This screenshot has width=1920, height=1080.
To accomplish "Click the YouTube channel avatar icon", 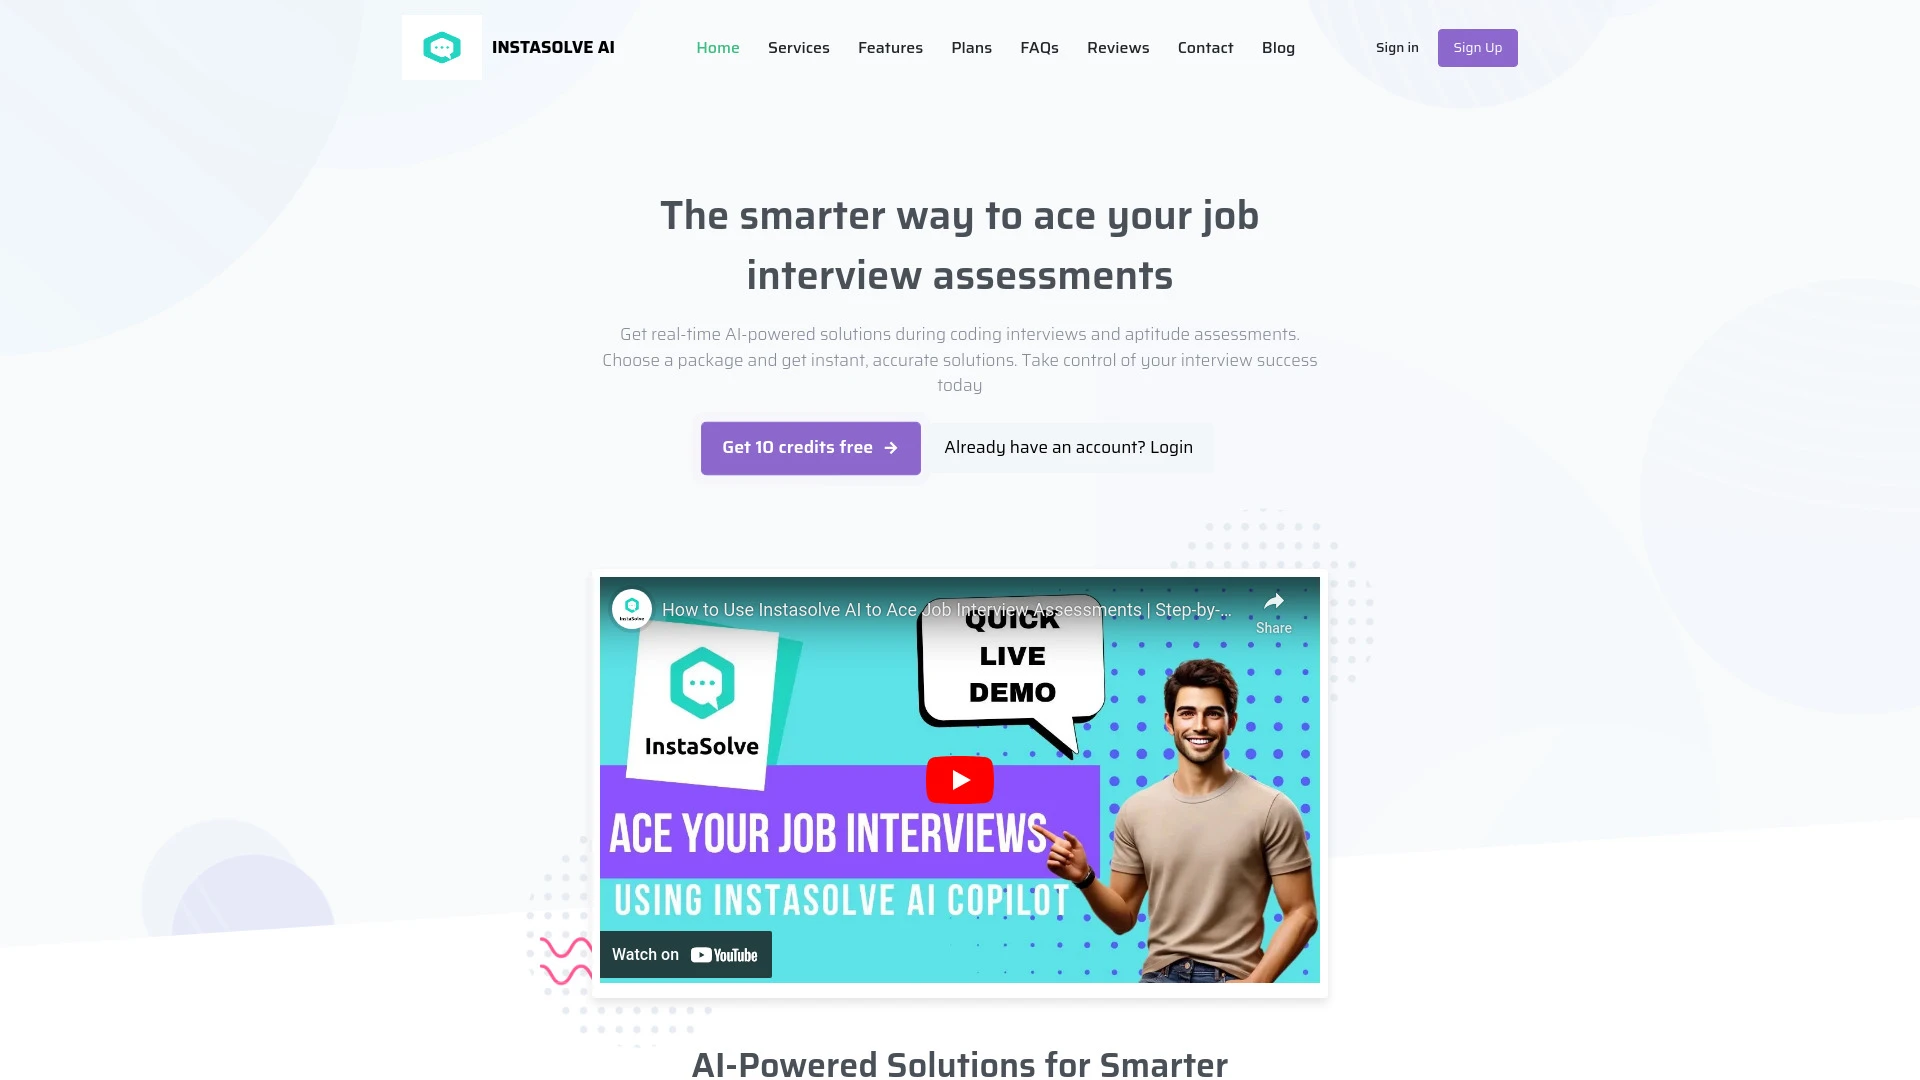I will click(x=632, y=608).
